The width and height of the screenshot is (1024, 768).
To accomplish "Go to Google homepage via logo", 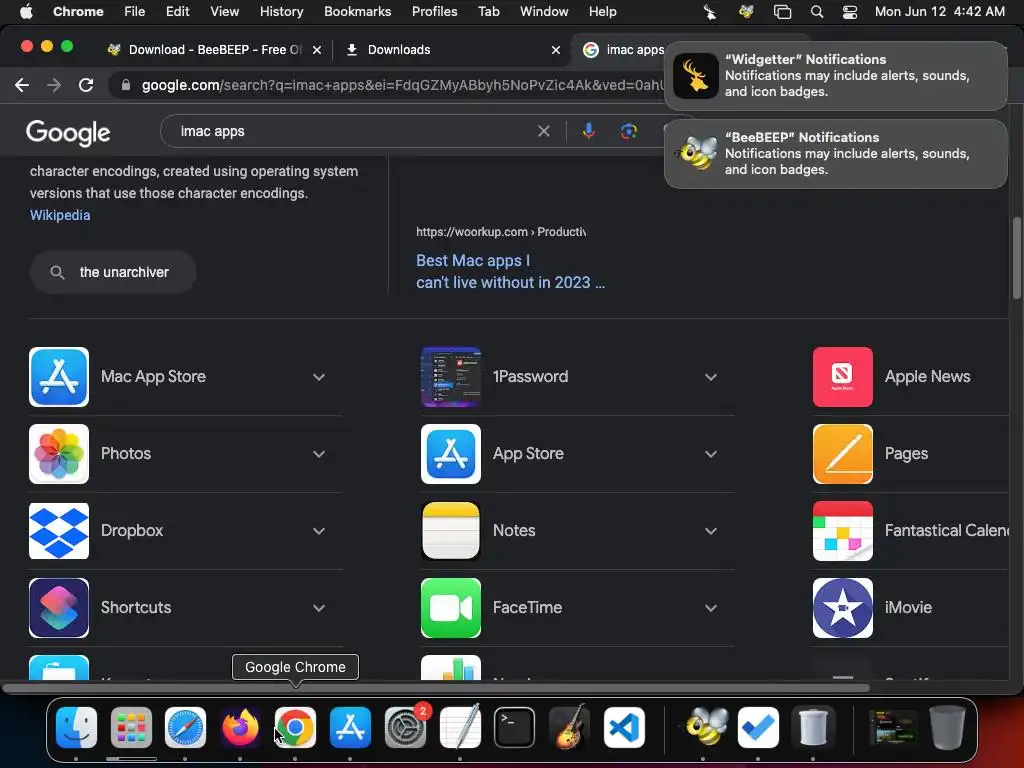I will (x=68, y=132).
